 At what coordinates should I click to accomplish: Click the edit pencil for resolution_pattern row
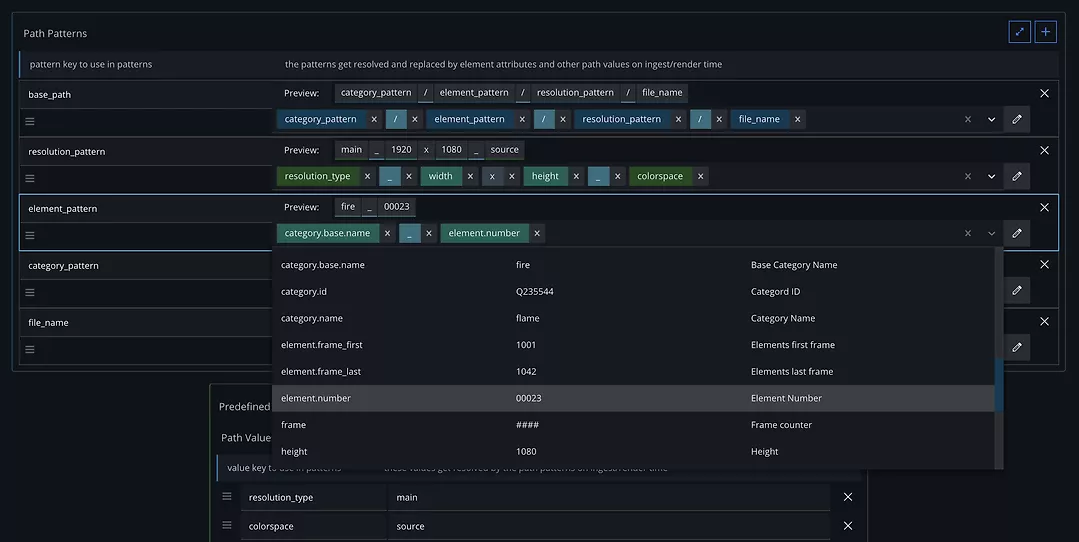(1017, 176)
